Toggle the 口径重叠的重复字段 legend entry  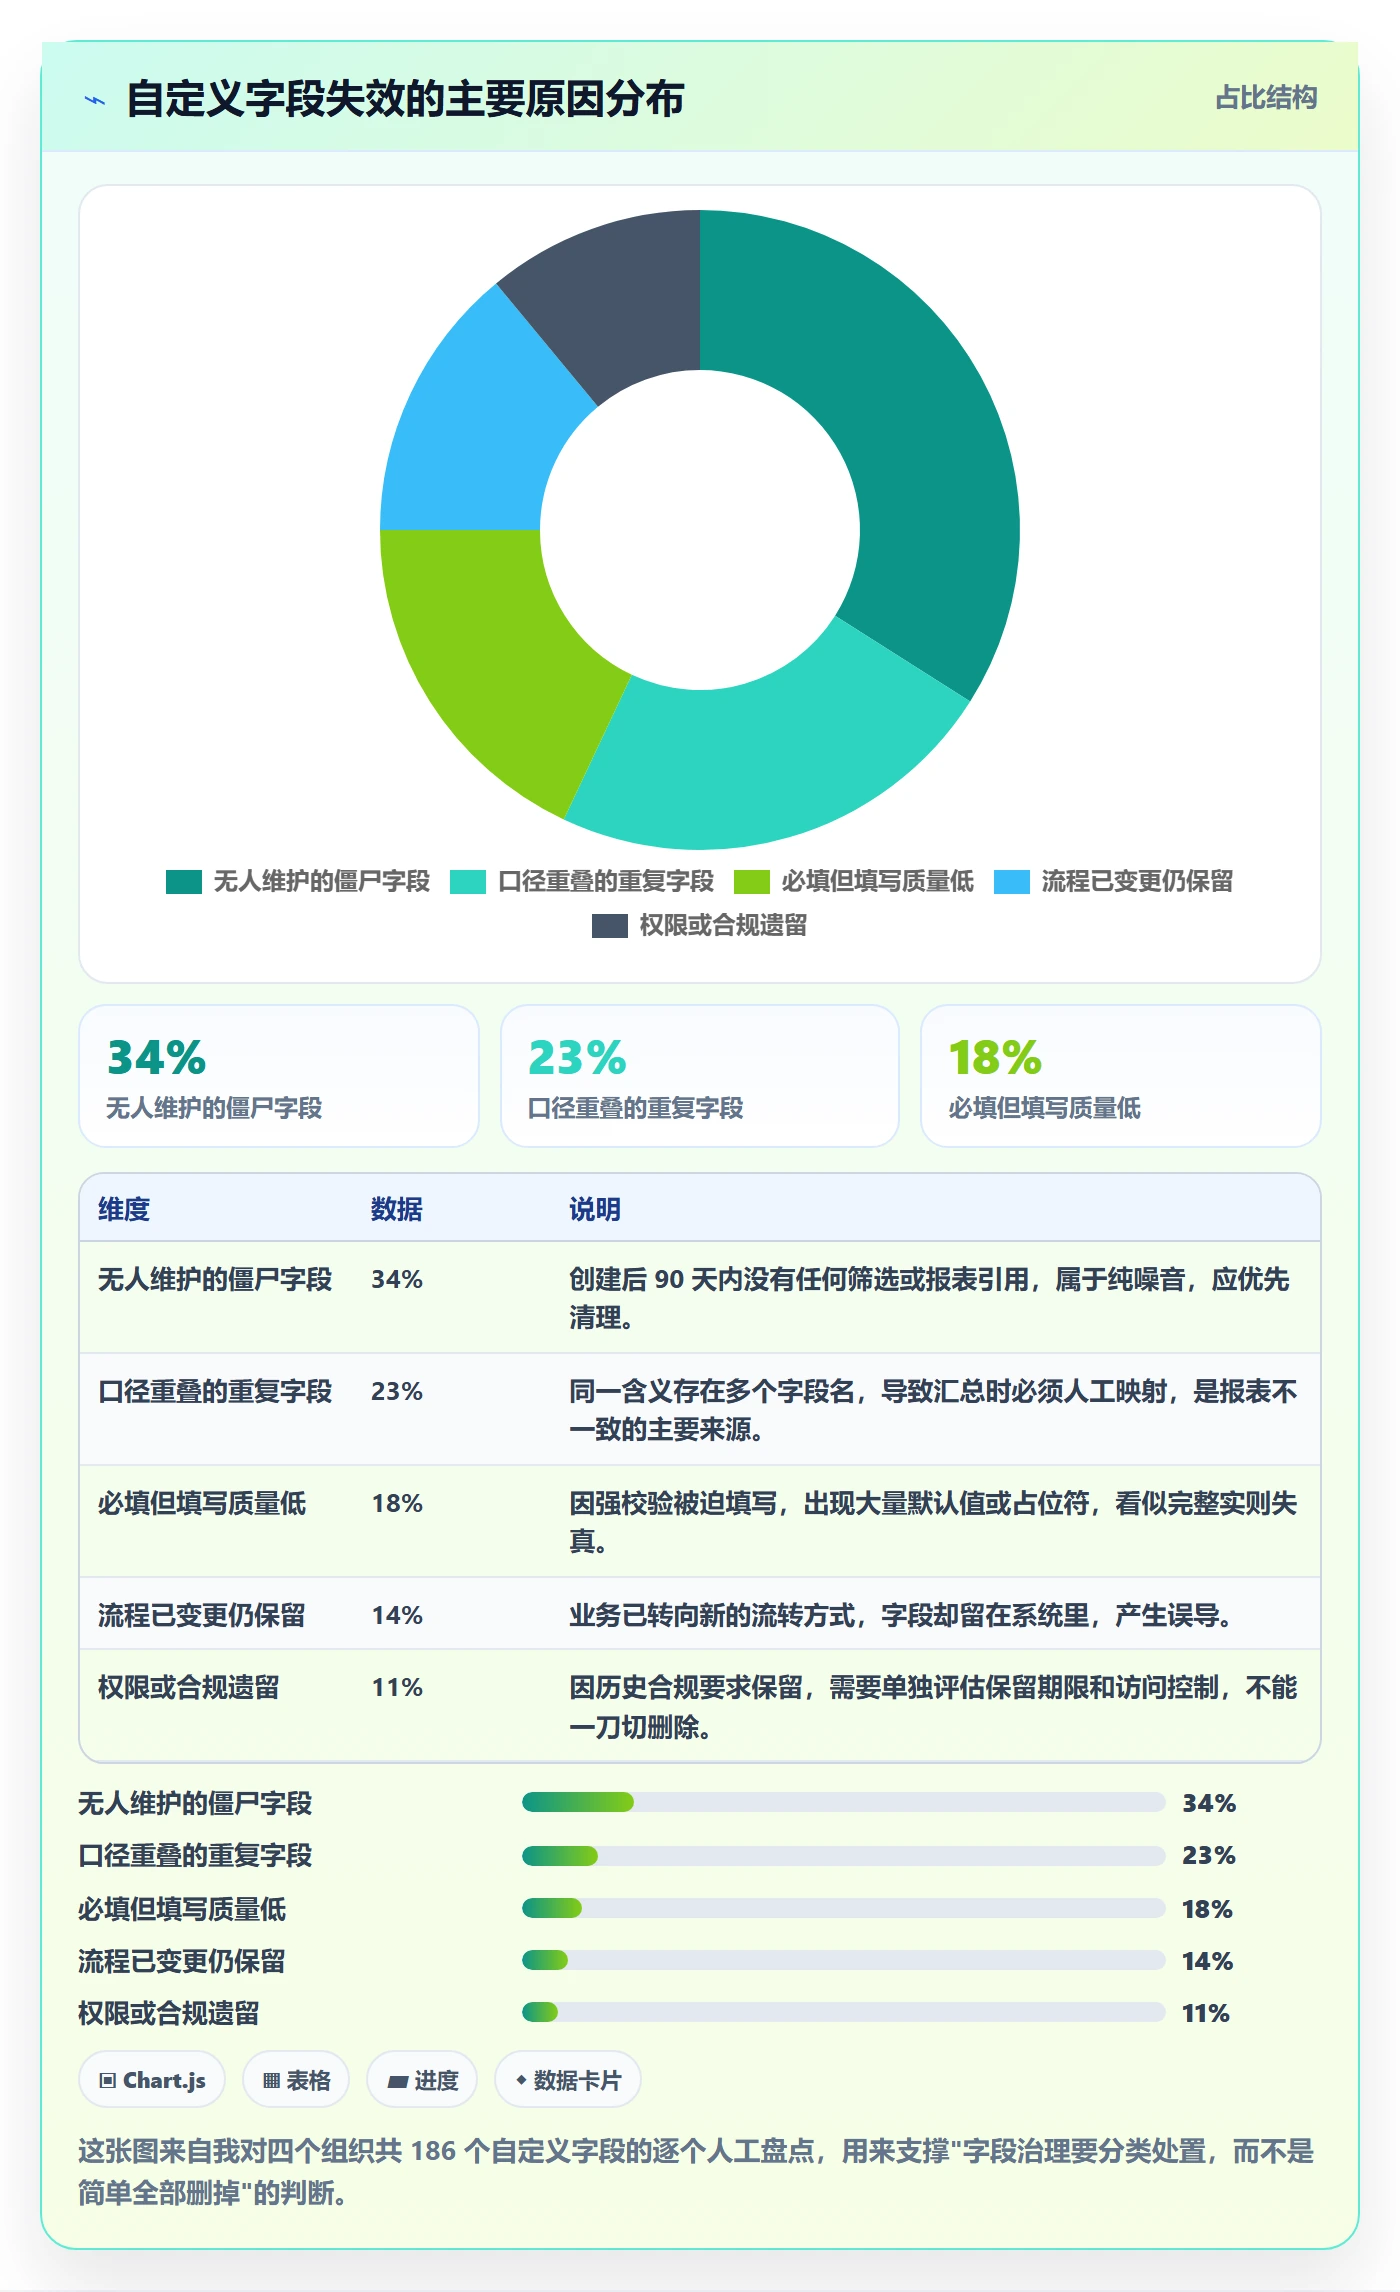tap(582, 881)
